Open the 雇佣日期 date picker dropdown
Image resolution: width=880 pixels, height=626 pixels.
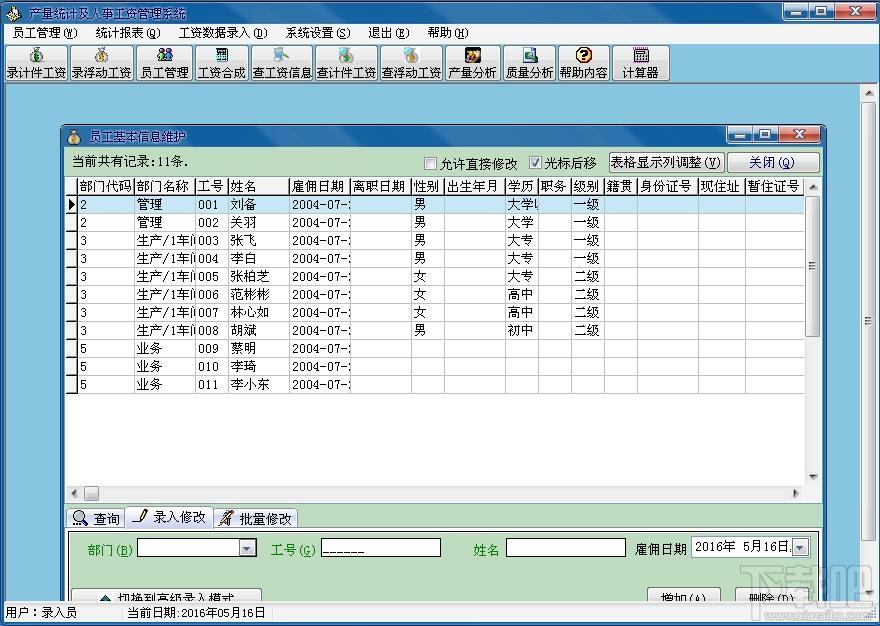[801, 547]
